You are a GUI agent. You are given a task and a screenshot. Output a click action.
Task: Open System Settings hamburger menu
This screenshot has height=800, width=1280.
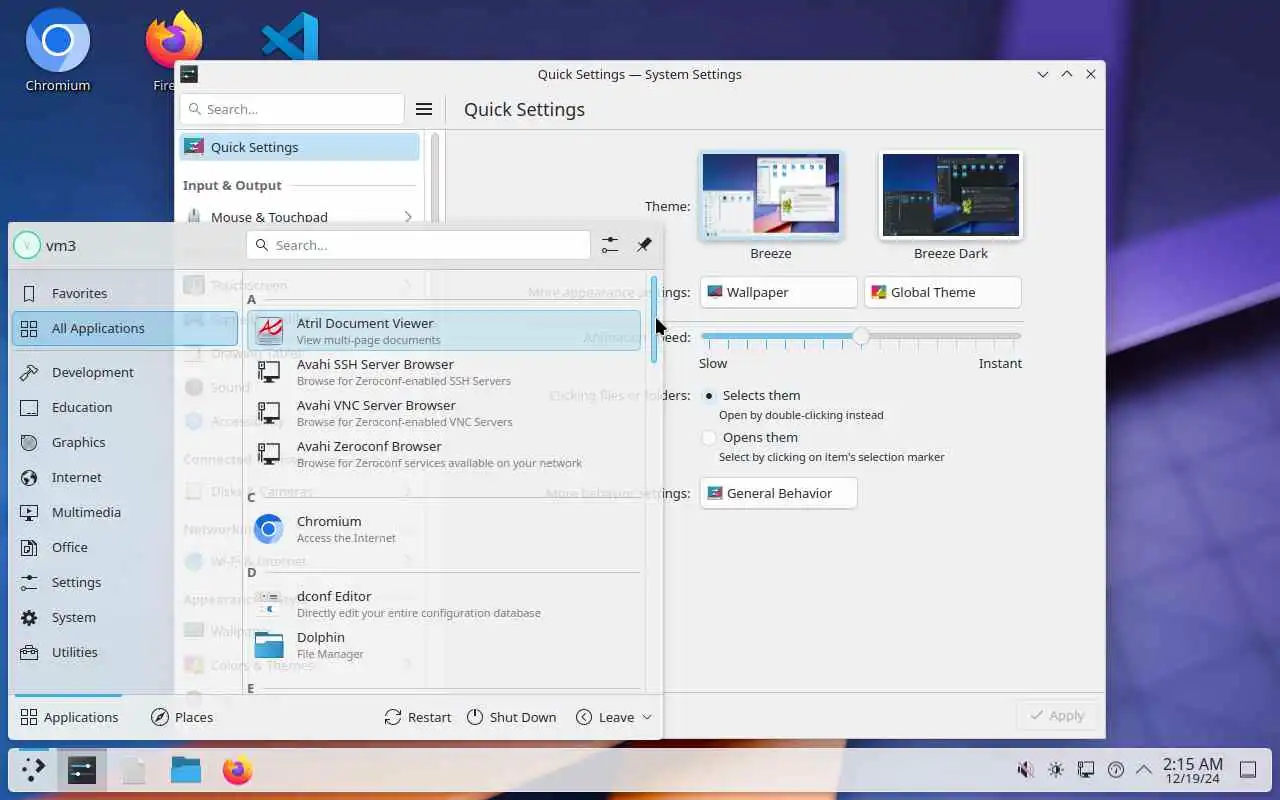pyautogui.click(x=424, y=109)
